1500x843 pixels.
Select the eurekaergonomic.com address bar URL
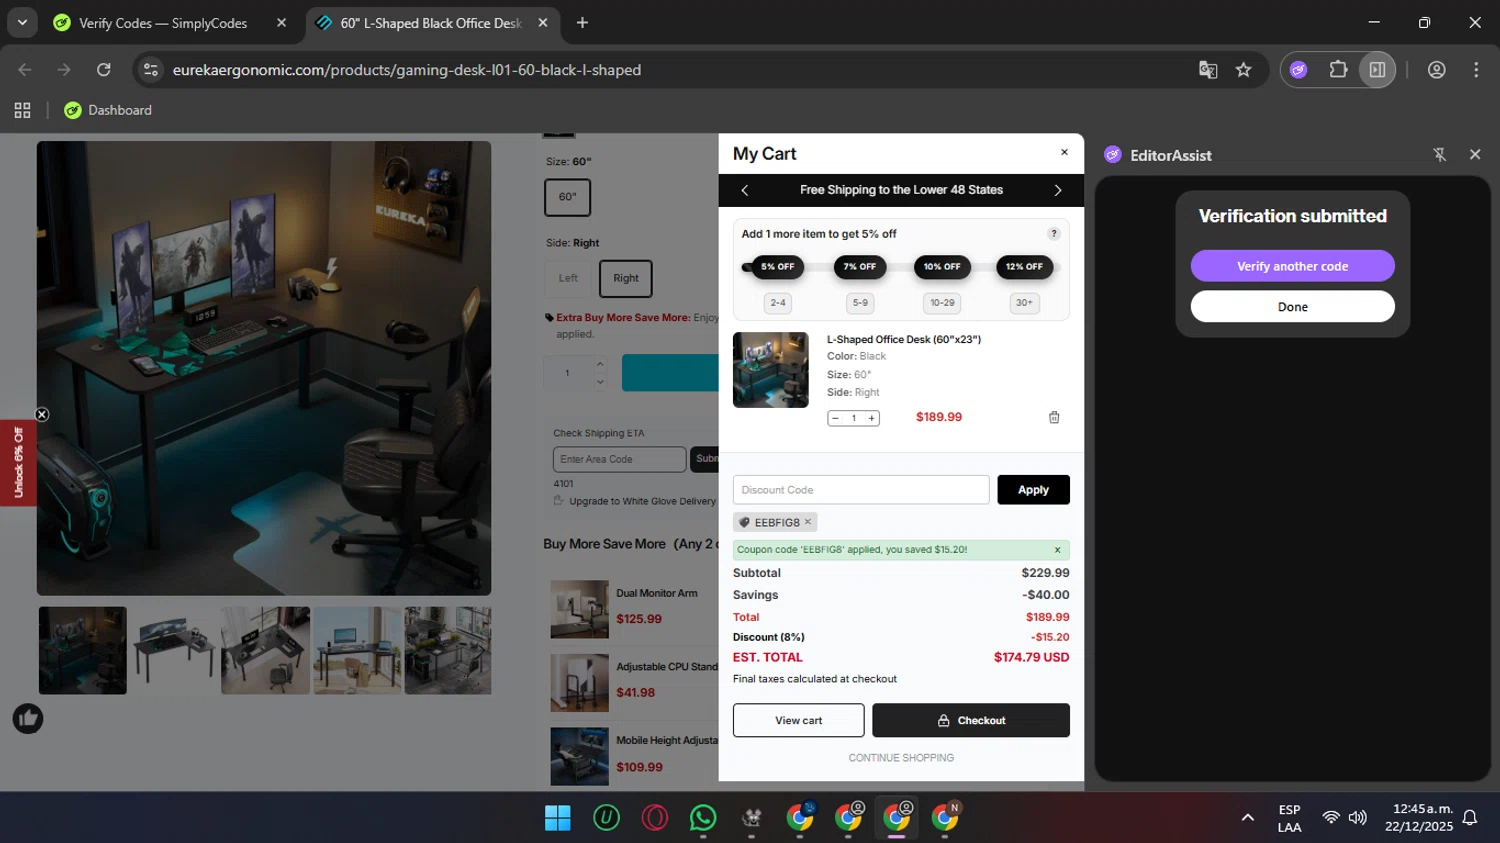point(407,70)
